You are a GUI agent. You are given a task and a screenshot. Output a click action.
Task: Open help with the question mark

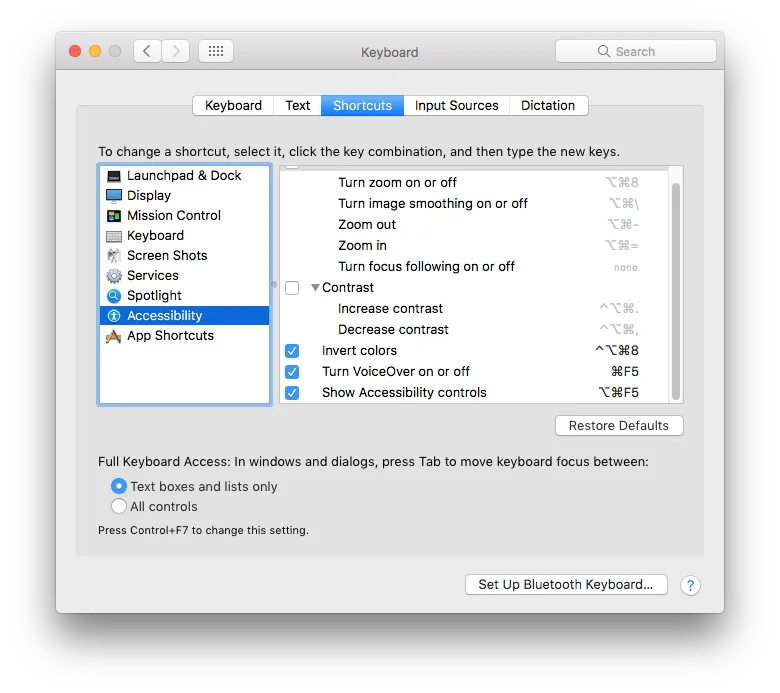(690, 586)
